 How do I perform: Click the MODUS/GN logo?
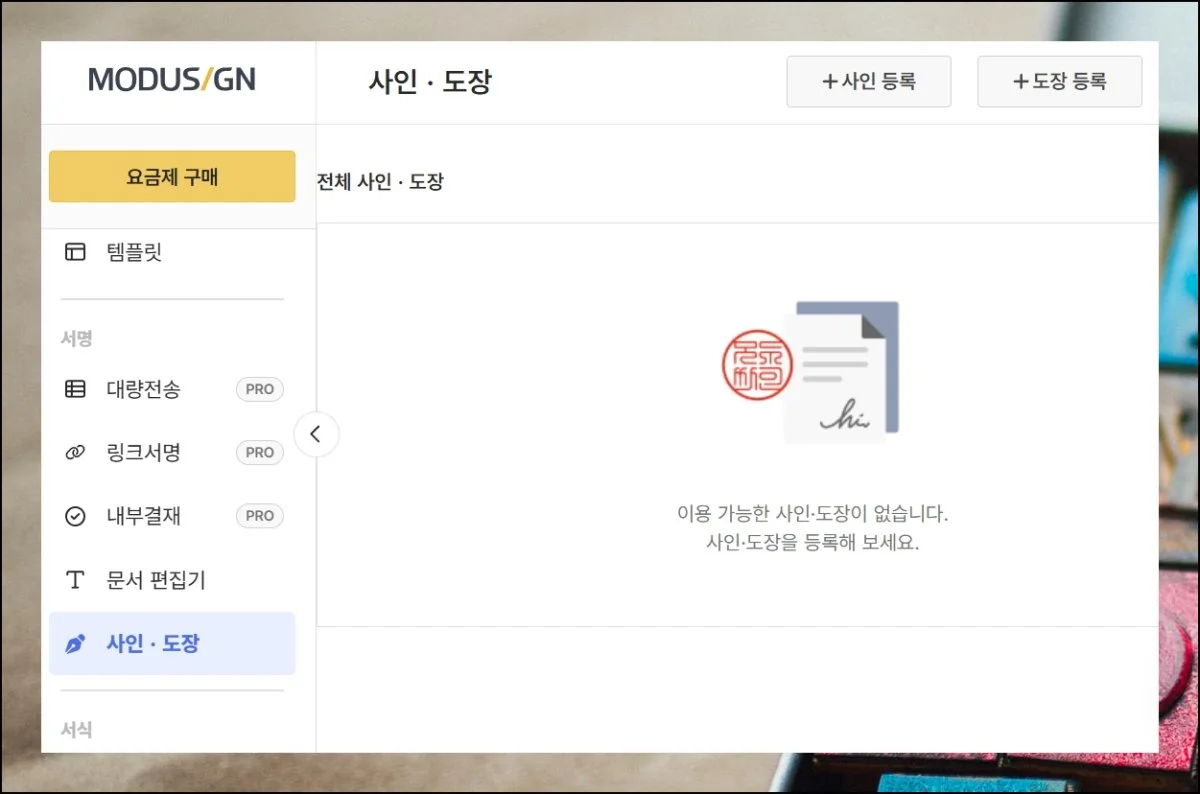(172, 80)
